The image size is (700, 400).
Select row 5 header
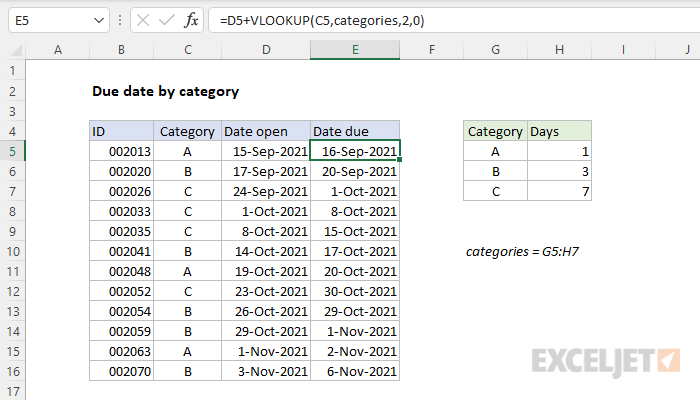point(12,151)
